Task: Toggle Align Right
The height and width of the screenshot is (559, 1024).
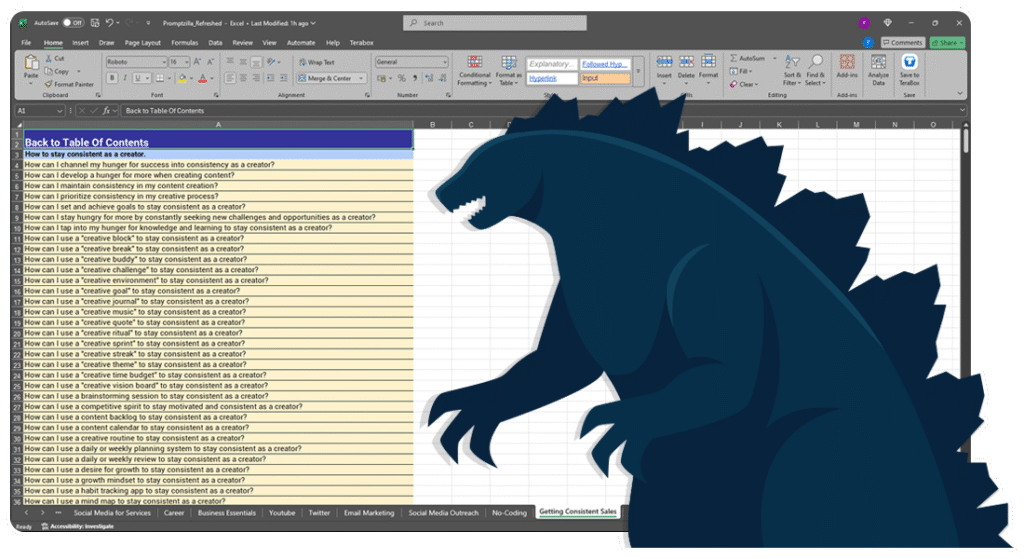Action: click(x=256, y=78)
